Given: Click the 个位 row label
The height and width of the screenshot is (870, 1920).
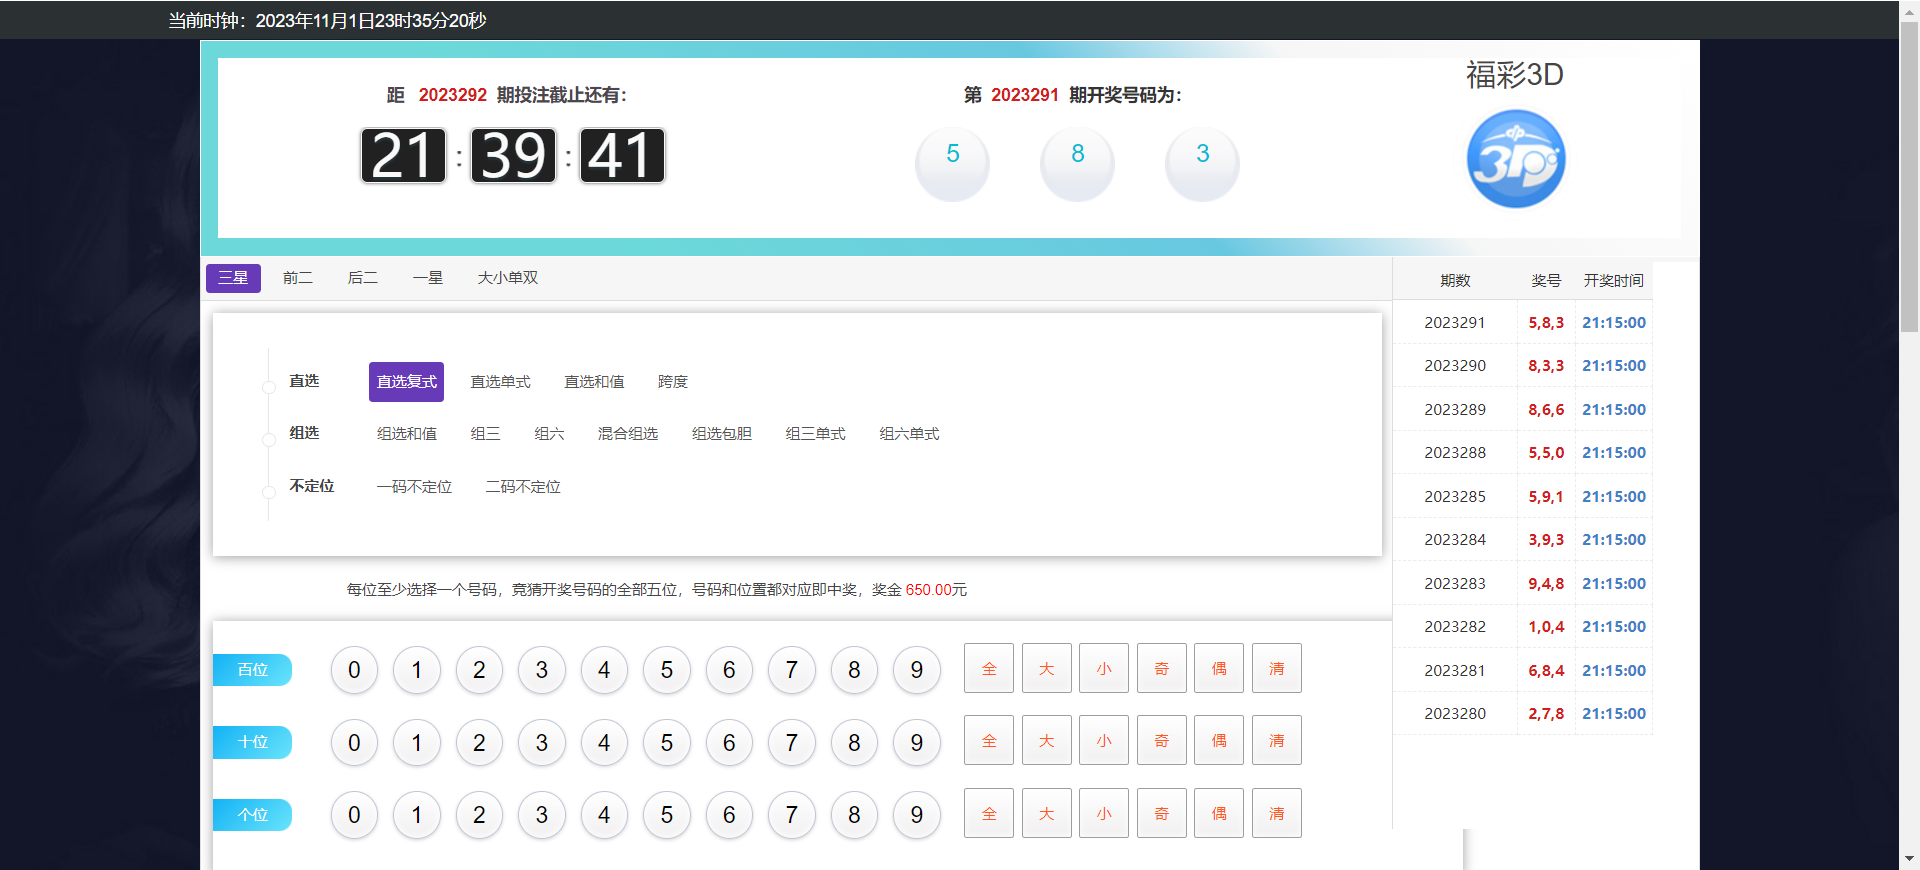Looking at the screenshot, I should pyautogui.click(x=252, y=815).
